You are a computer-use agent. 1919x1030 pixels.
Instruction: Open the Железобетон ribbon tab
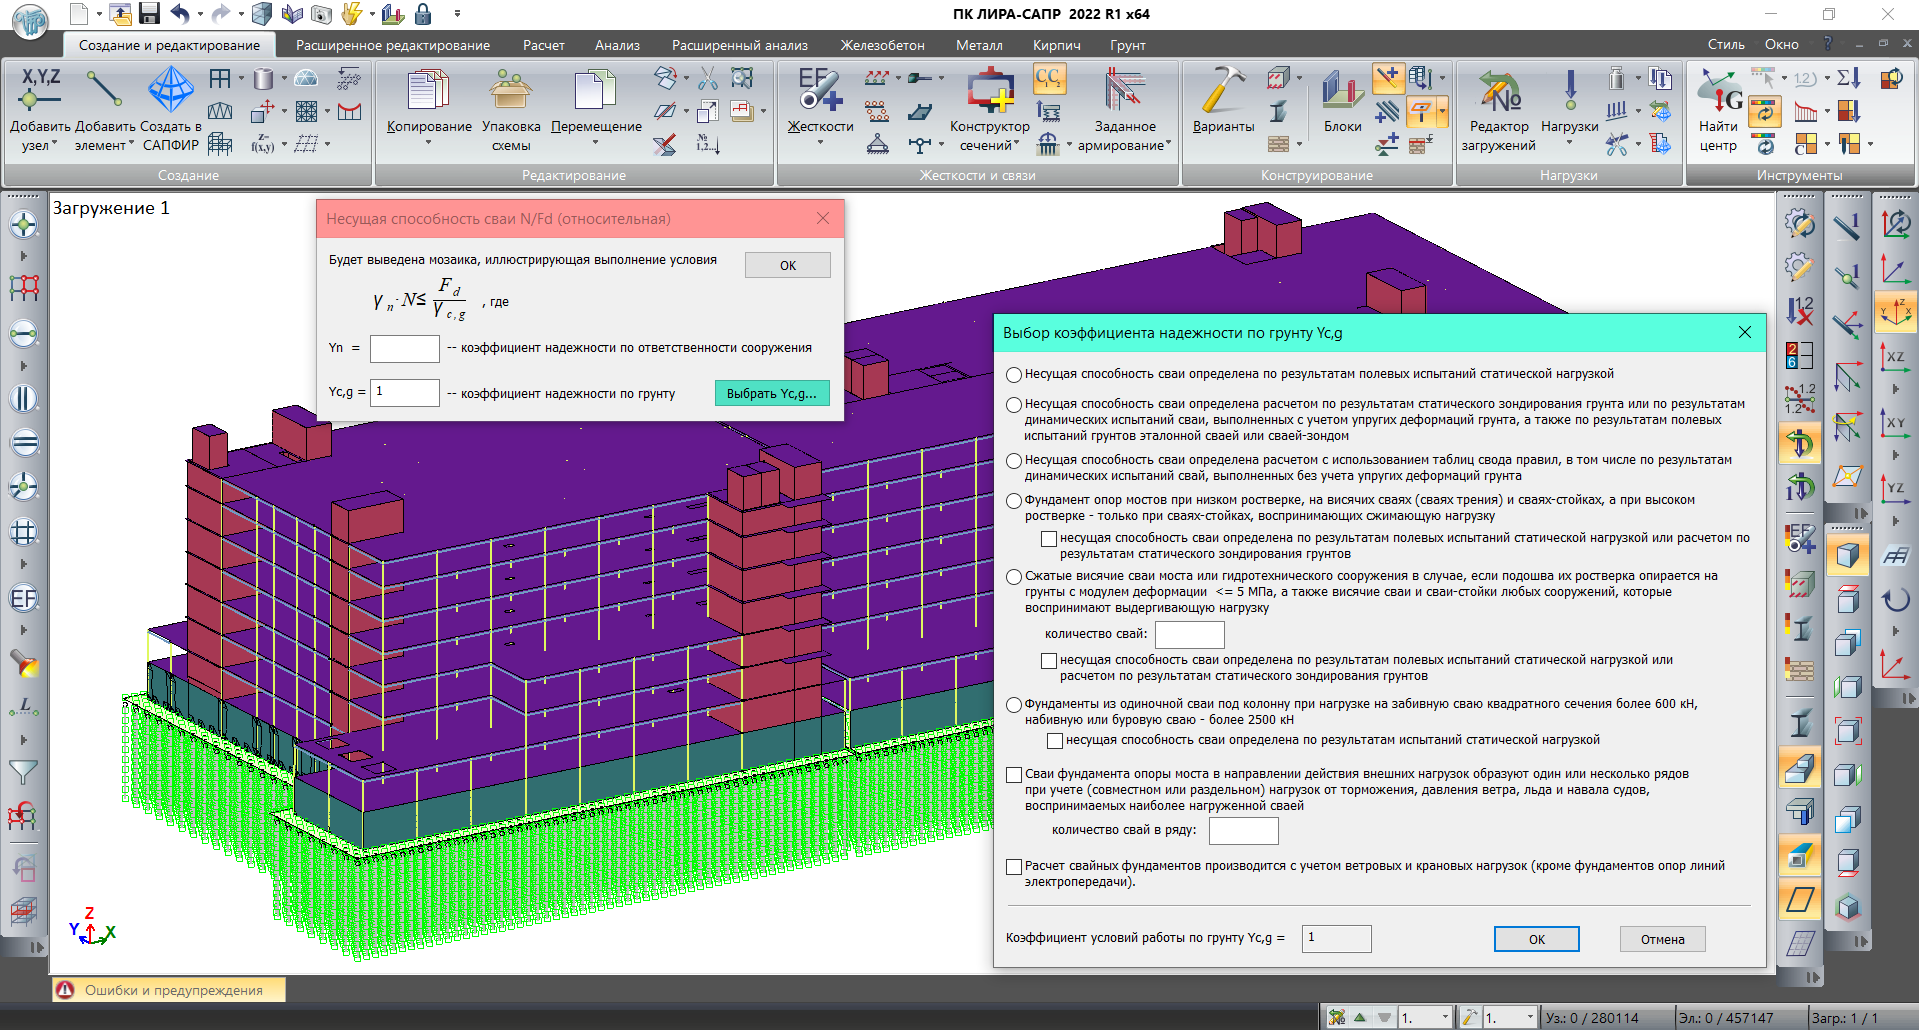[882, 45]
